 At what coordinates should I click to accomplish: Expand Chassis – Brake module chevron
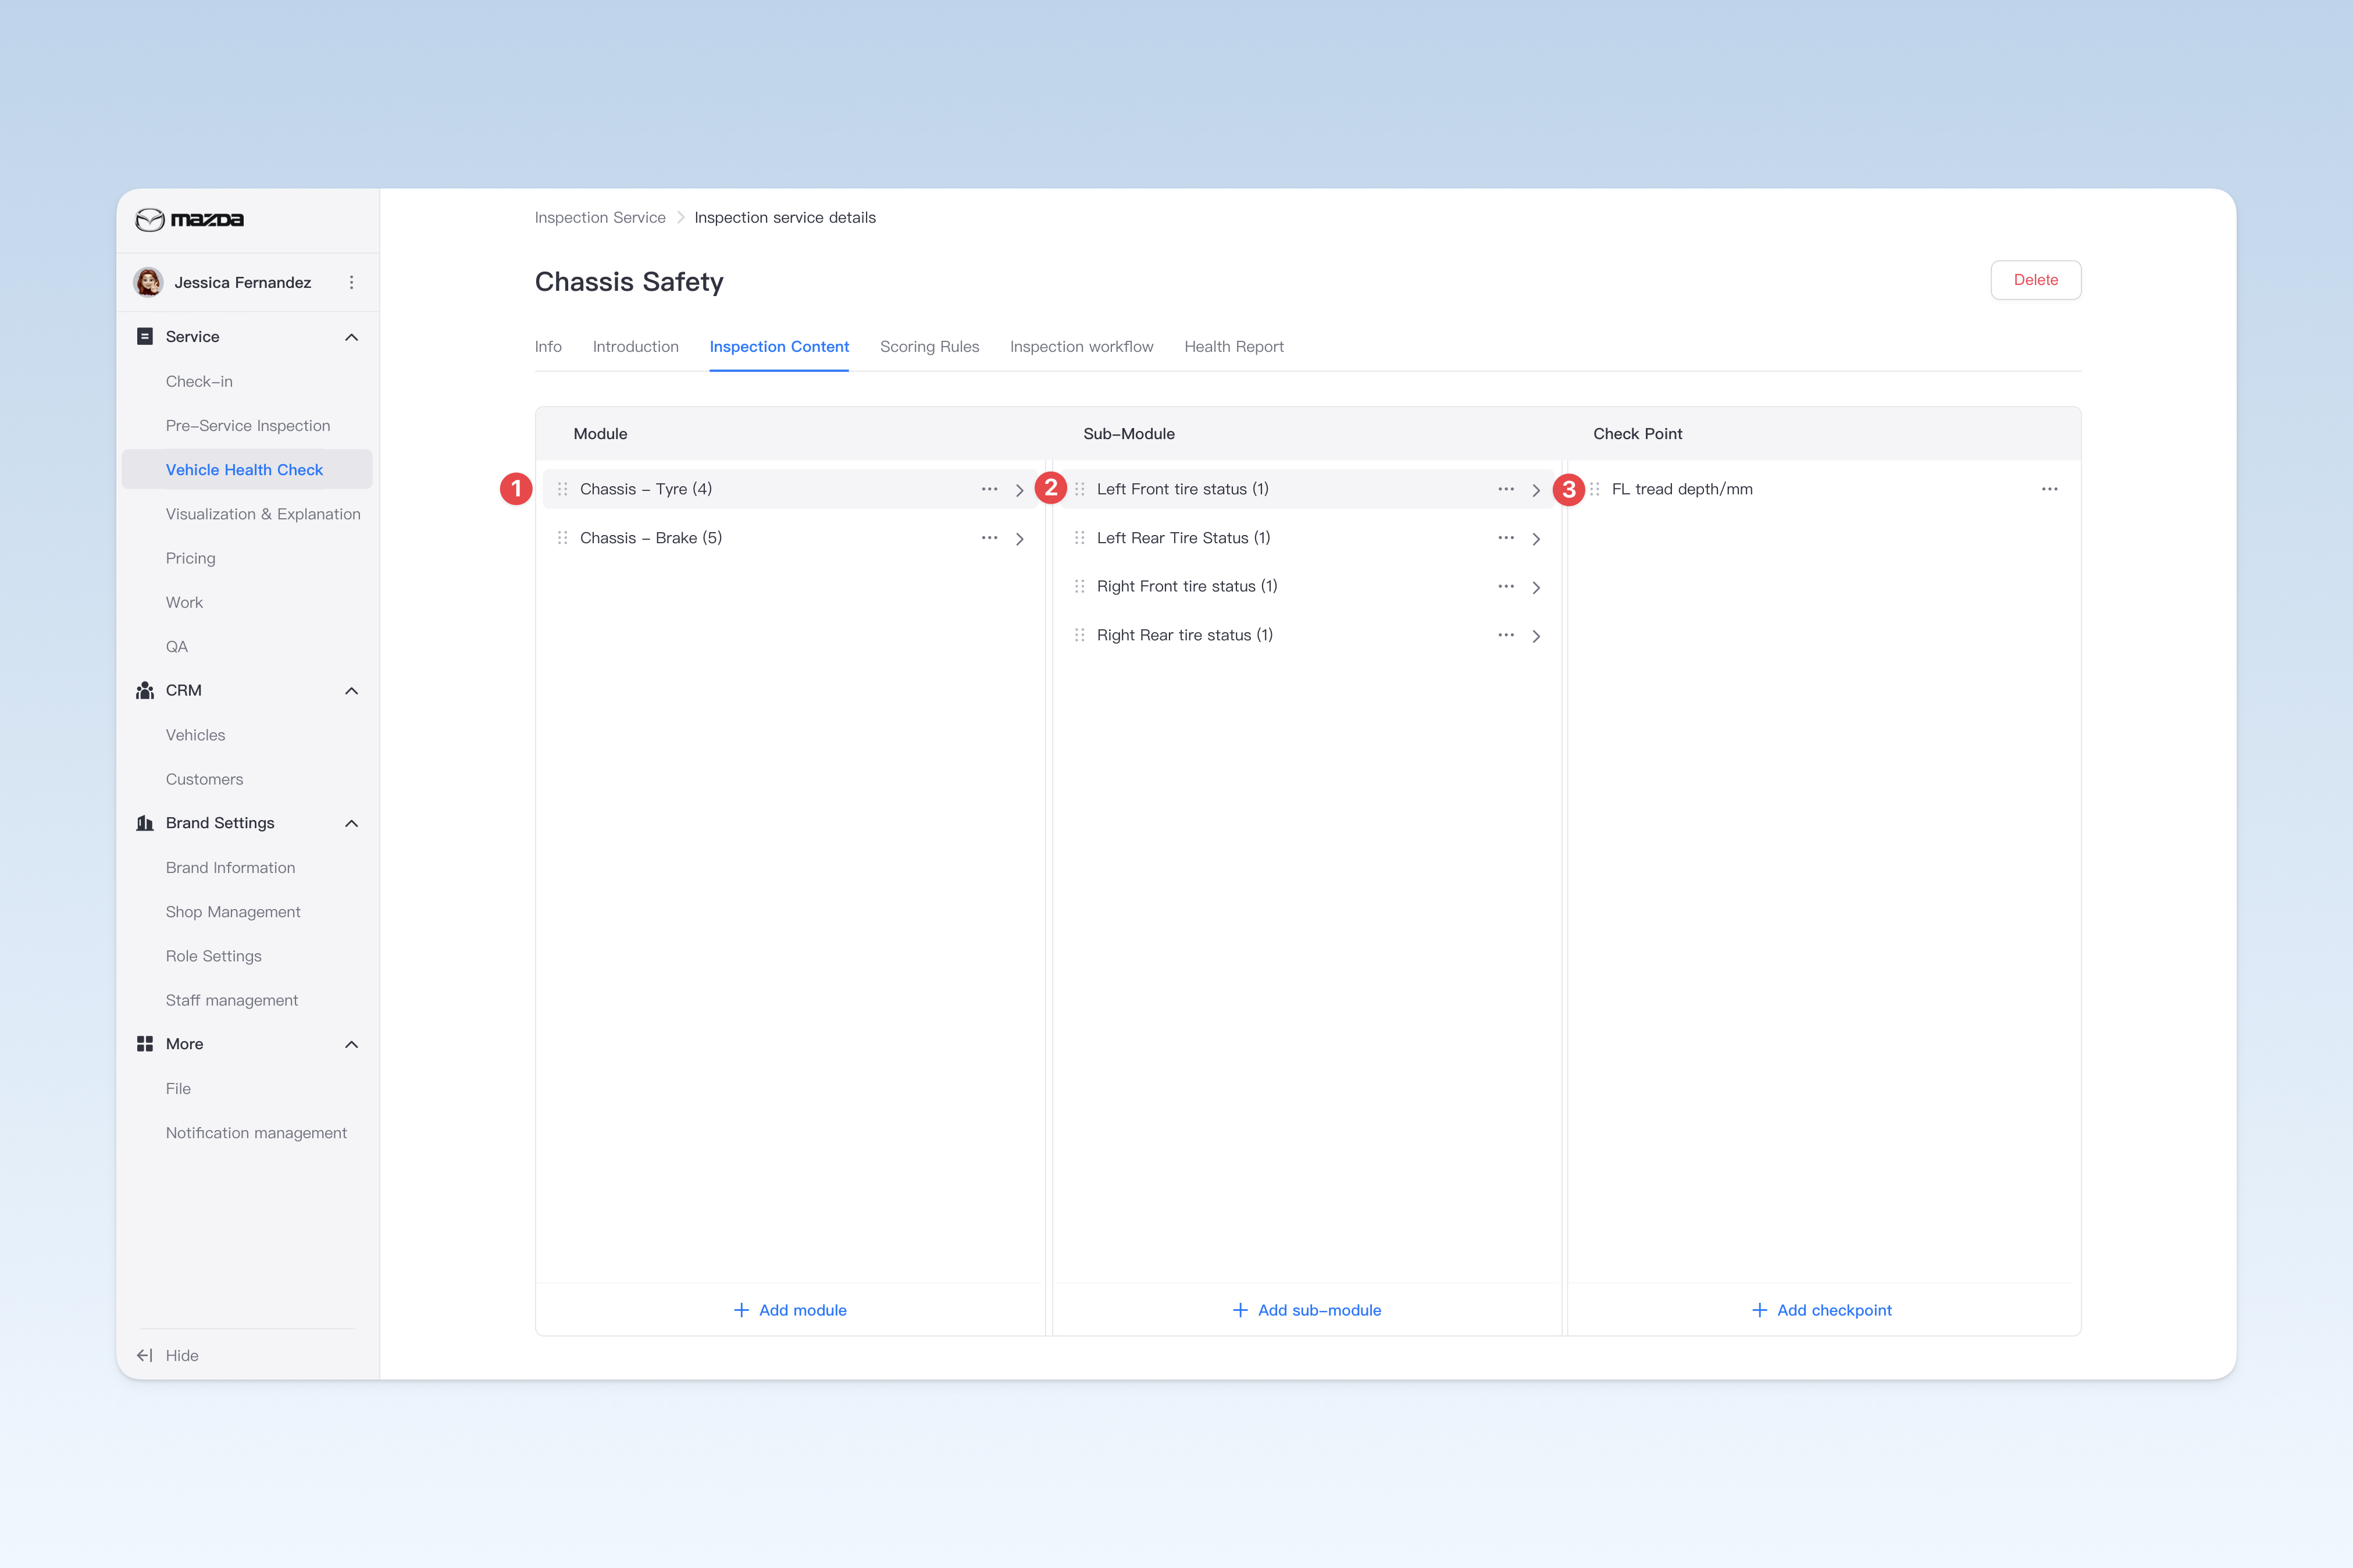(1019, 539)
